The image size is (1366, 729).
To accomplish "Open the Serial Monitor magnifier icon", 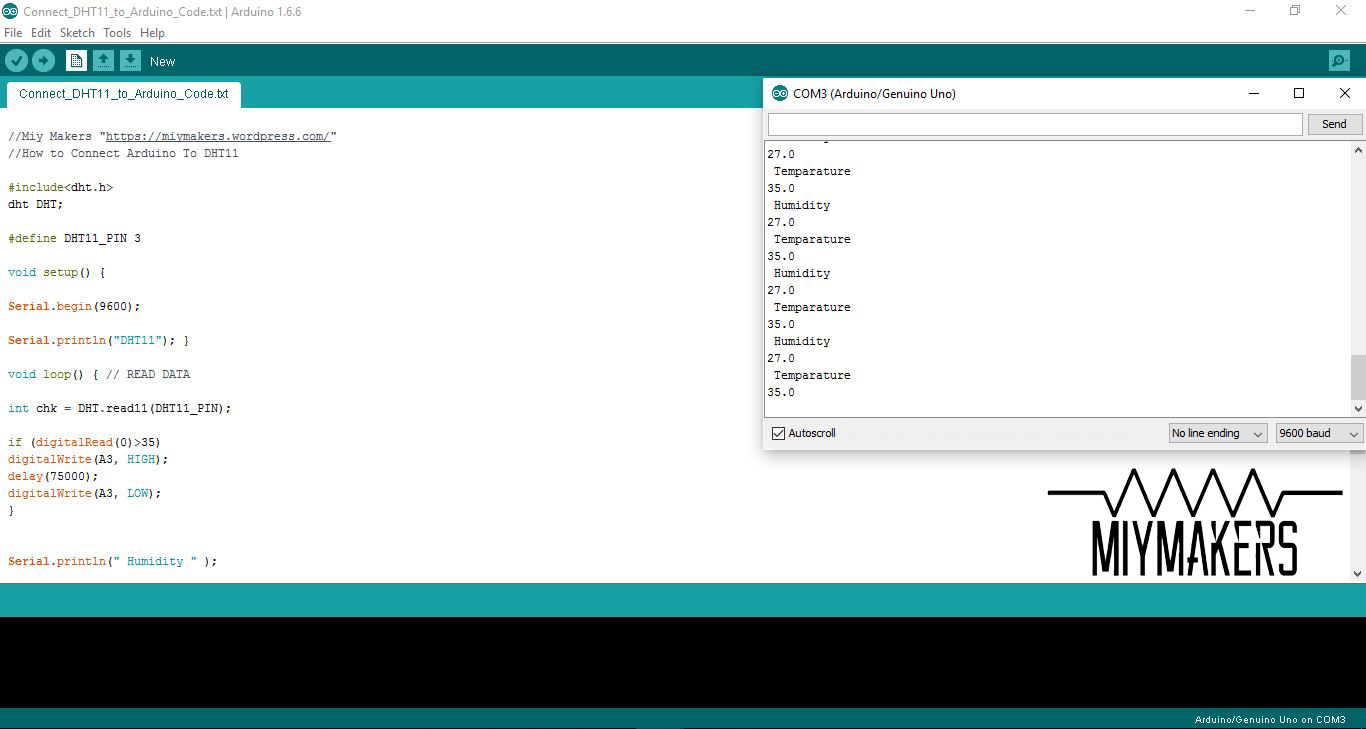I will (x=1339, y=61).
